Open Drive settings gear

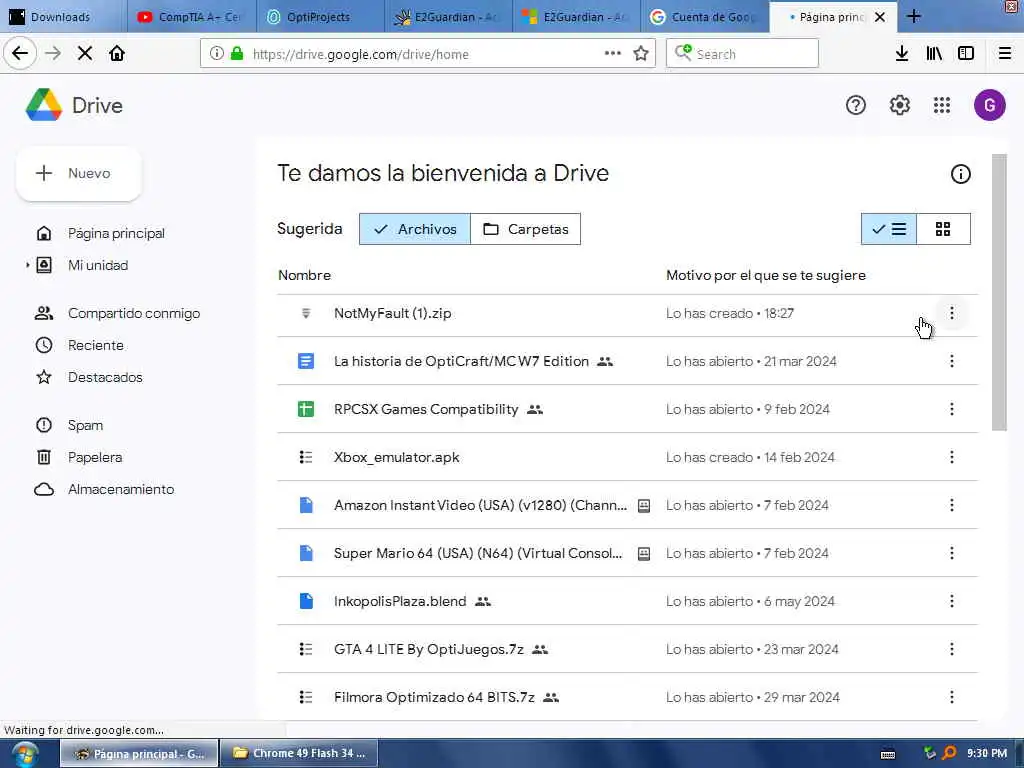tap(899, 105)
